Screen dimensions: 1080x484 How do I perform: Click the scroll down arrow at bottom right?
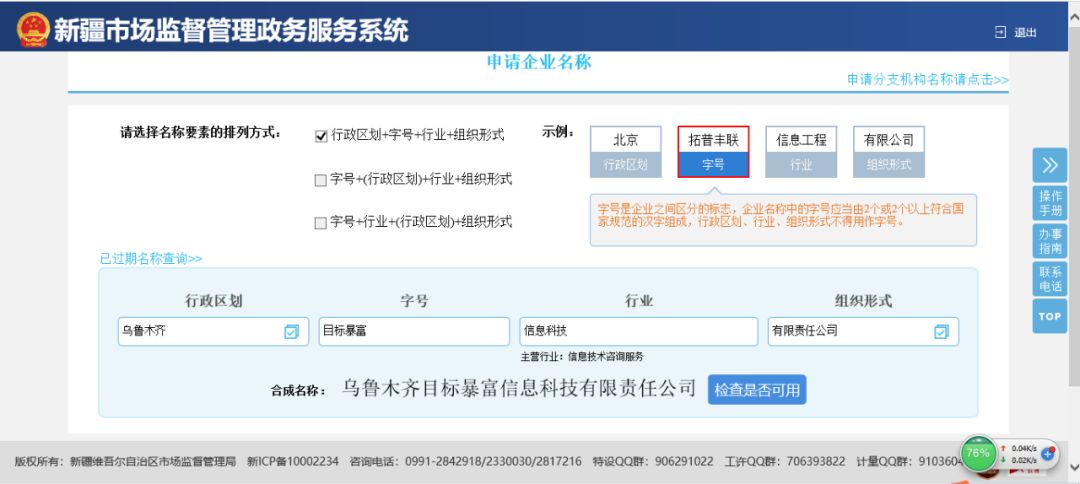pos(1073,466)
